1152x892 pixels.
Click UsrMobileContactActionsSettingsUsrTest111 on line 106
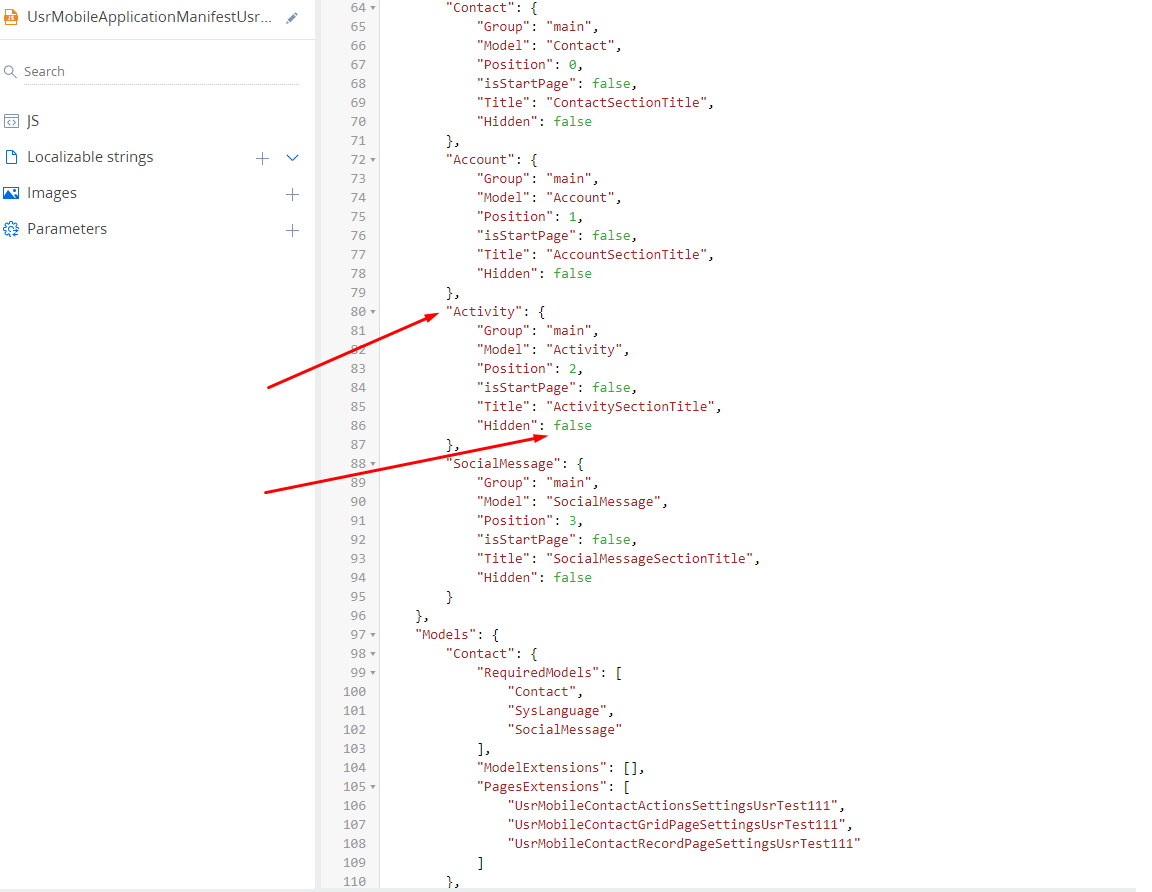(x=672, y=805)
